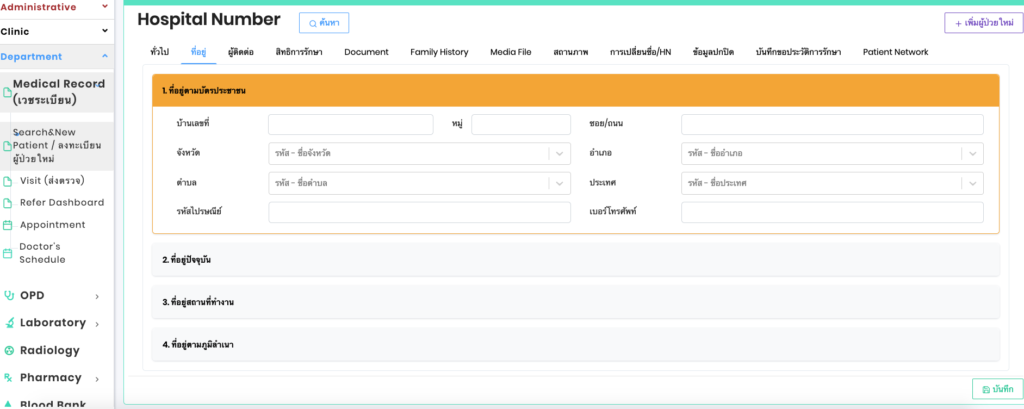Click the Laboratory flask icon
This screenshot has height=409, width=1024.
(x=9, y=323)
